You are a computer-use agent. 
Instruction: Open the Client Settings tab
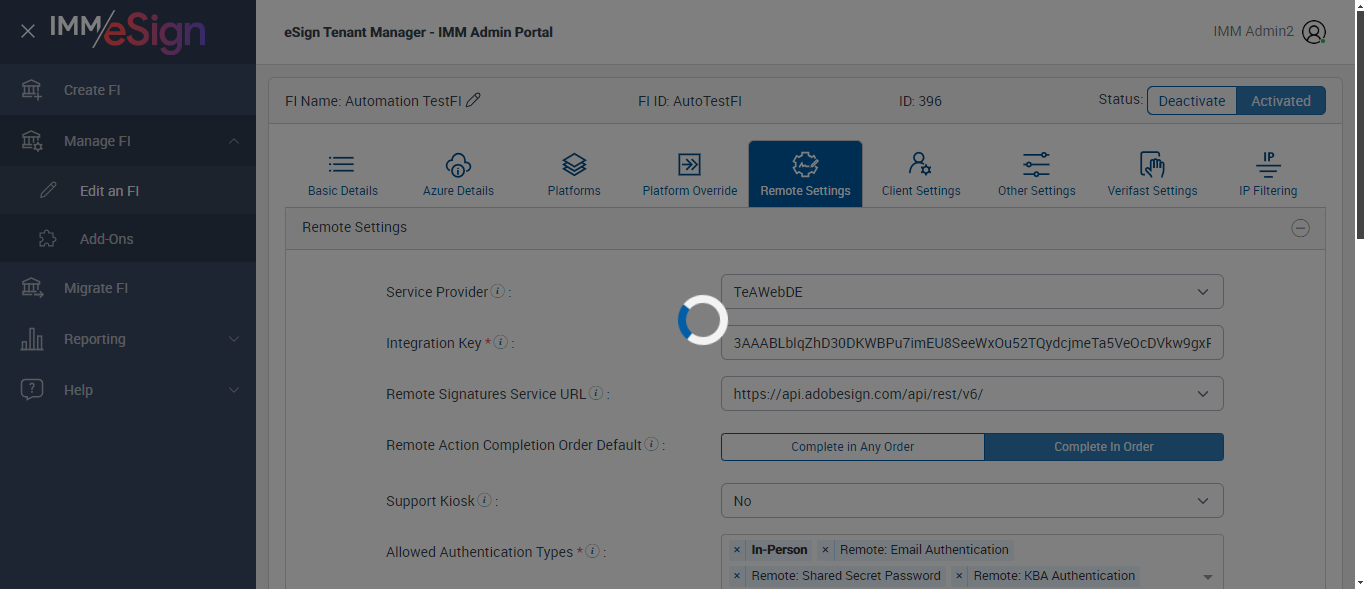click(x=921, y=174)
